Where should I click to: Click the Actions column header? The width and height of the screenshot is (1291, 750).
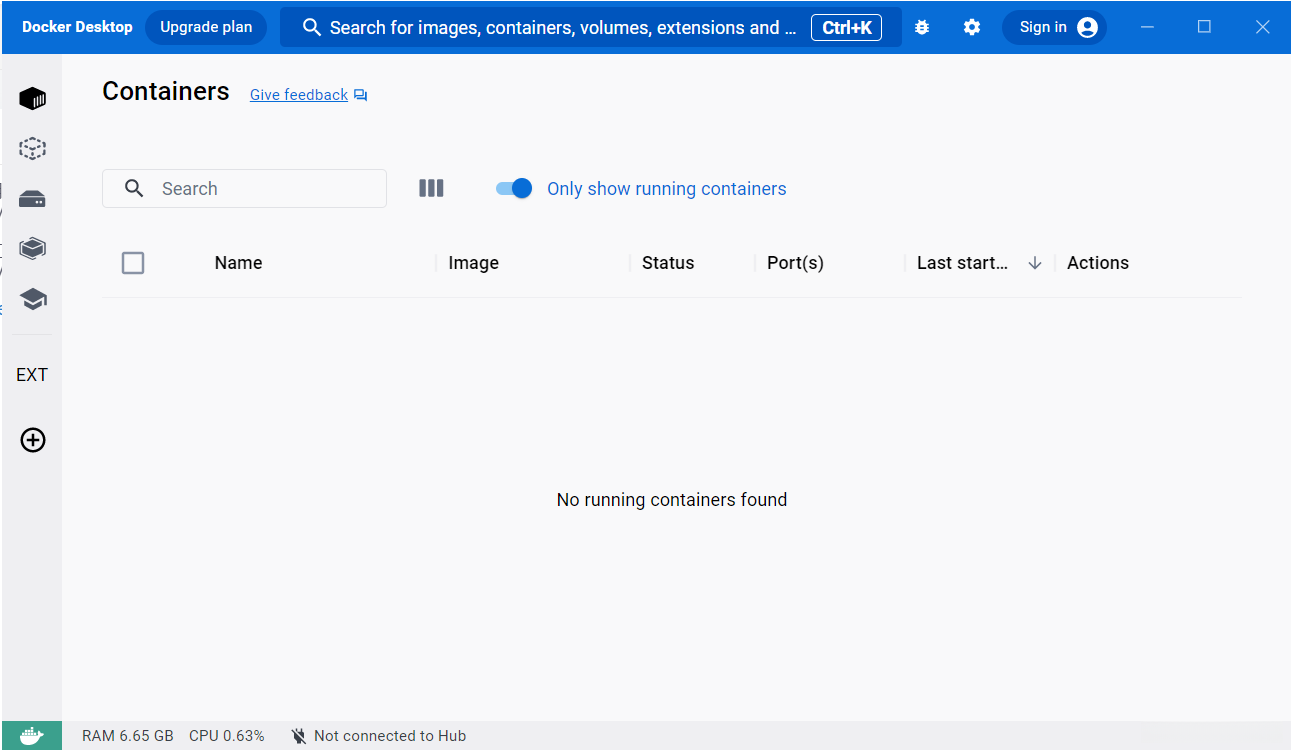click(x=1098, y=263)
